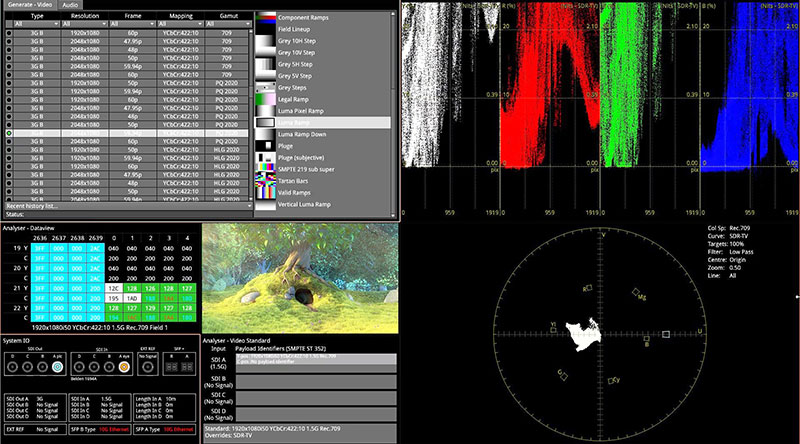Select the Luma Ramp Down pattern
Image resolution: width=800 pixels, height=444 pixels.
click(x=265, y=133)
